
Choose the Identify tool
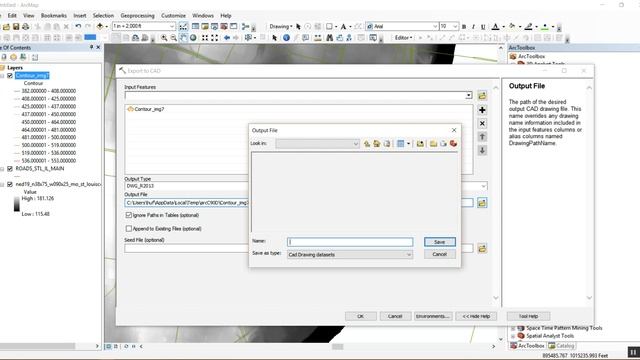[286, 38]
